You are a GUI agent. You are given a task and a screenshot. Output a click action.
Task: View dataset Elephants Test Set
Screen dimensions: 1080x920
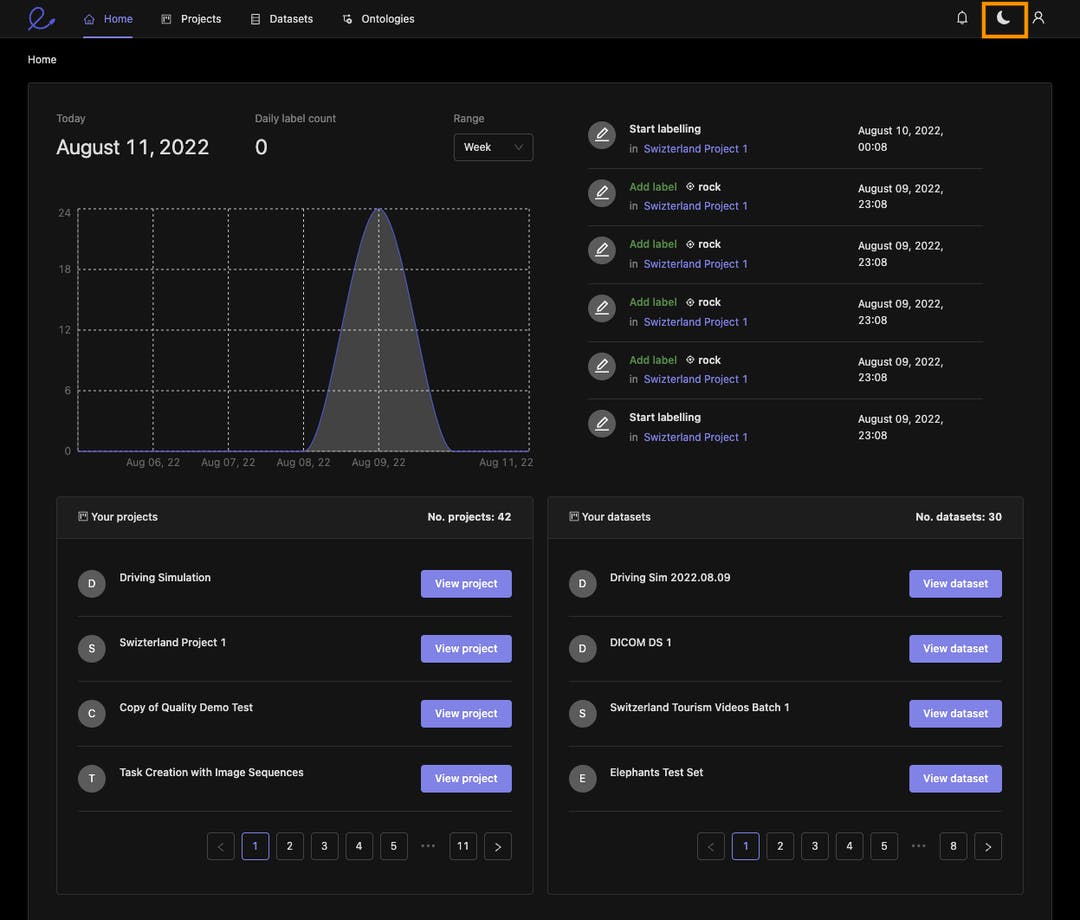pyautogui.click(x=955, y=779)
